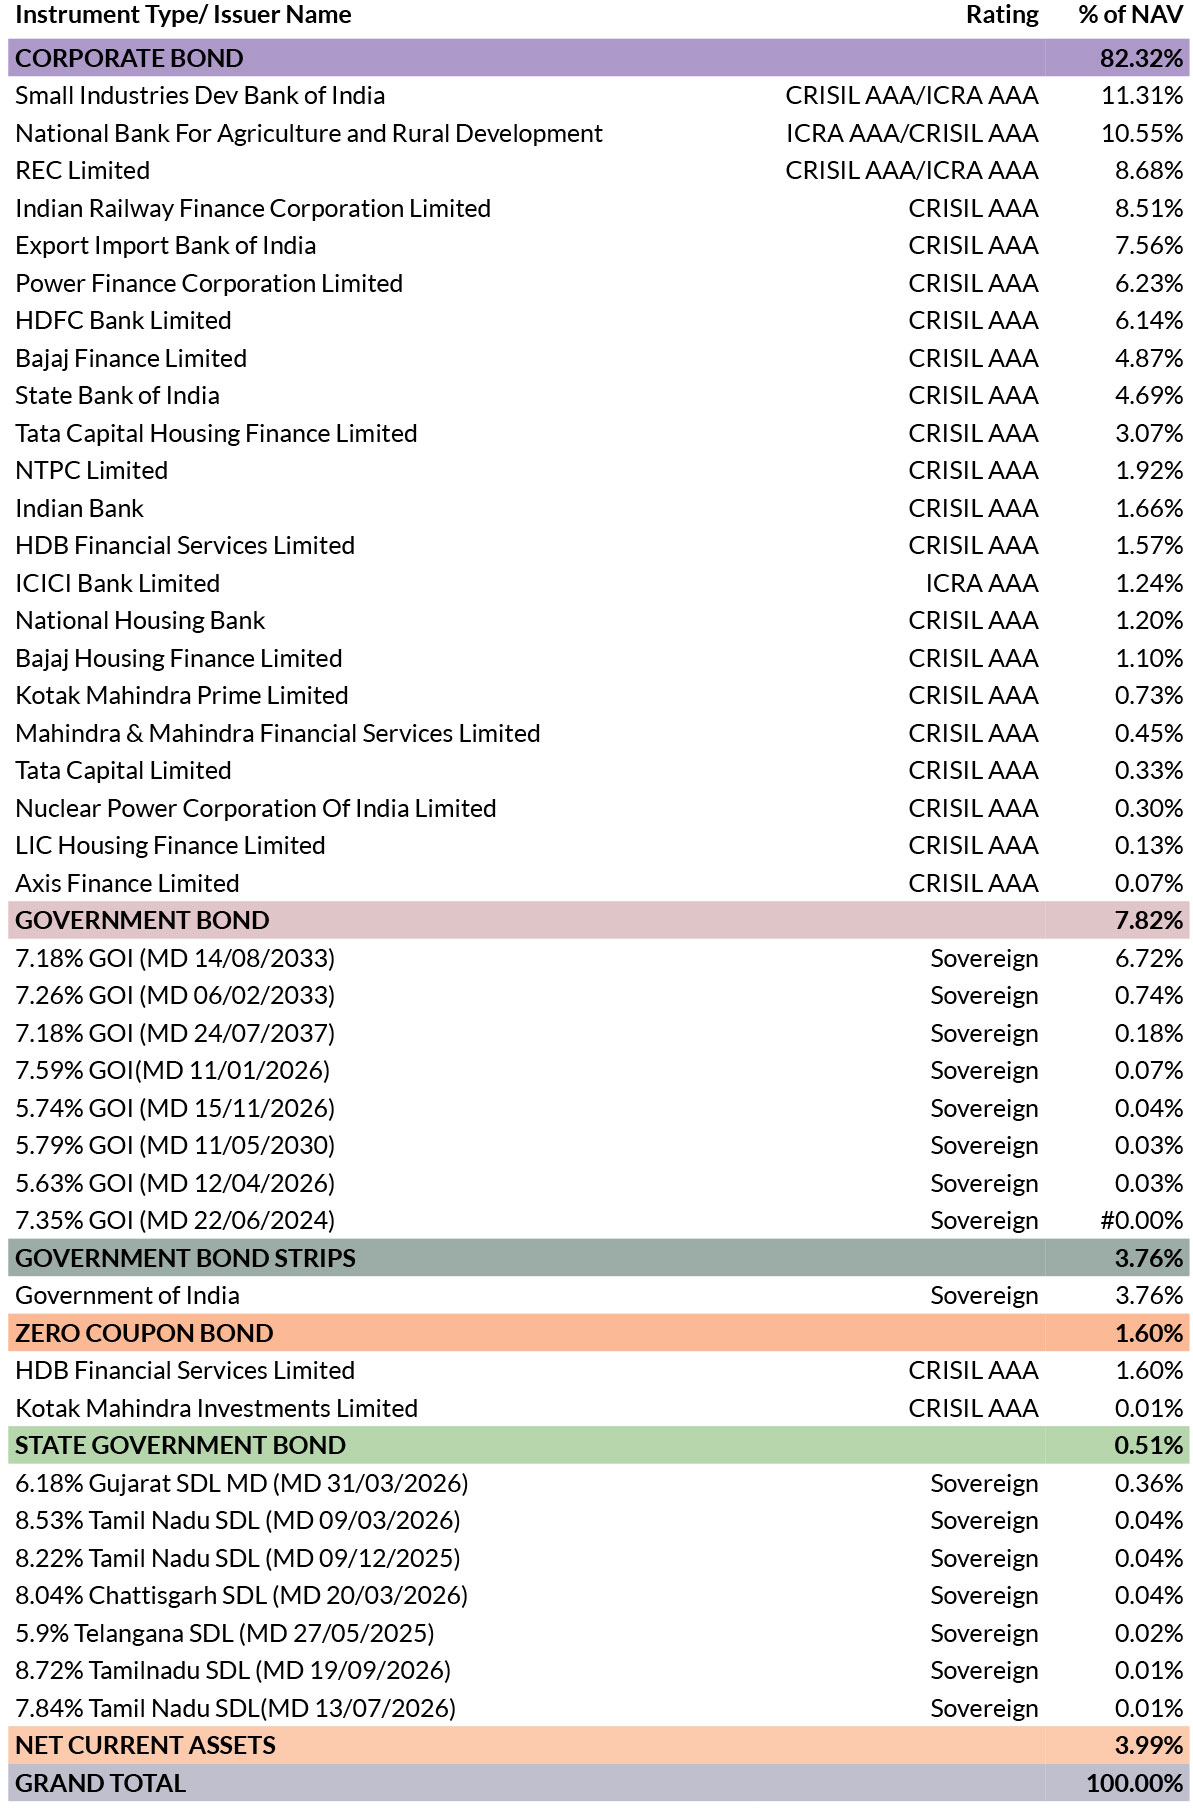Select the 82.32% corporate bond total
This screenshot has height=1812, width=1193.
pyautogui.click(x=1142, y=58)
